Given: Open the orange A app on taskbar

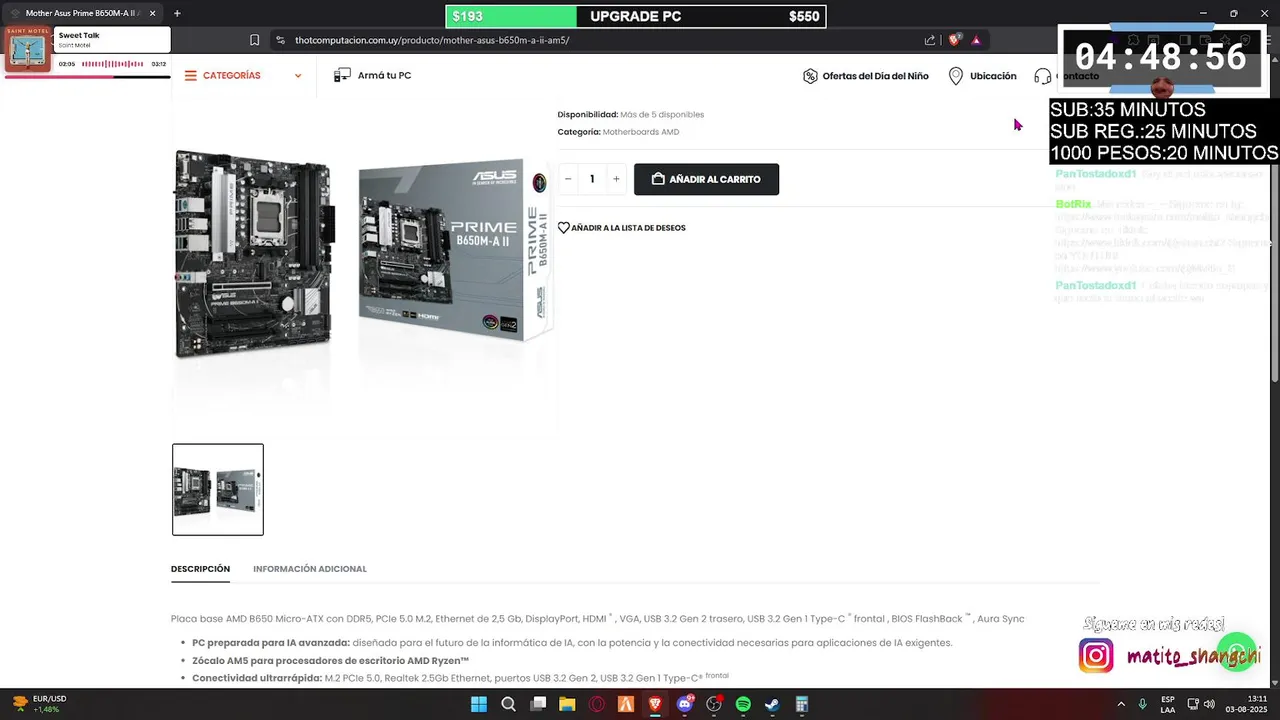Looking at the screenshot, I should (x=626, y=704).
